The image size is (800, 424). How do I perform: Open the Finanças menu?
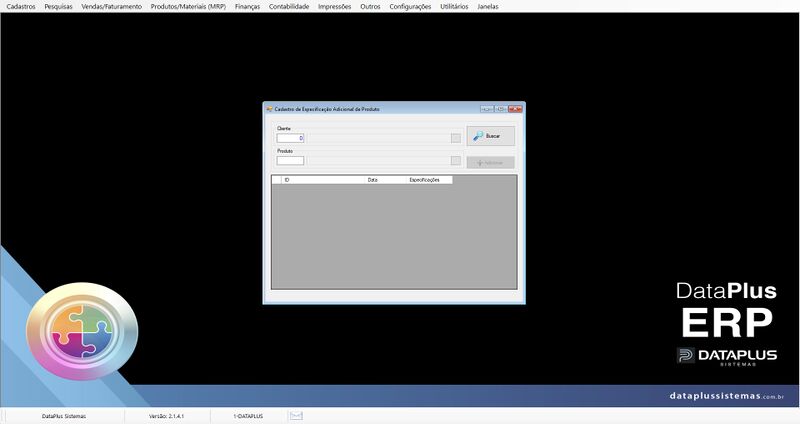(x=247, y=7)
